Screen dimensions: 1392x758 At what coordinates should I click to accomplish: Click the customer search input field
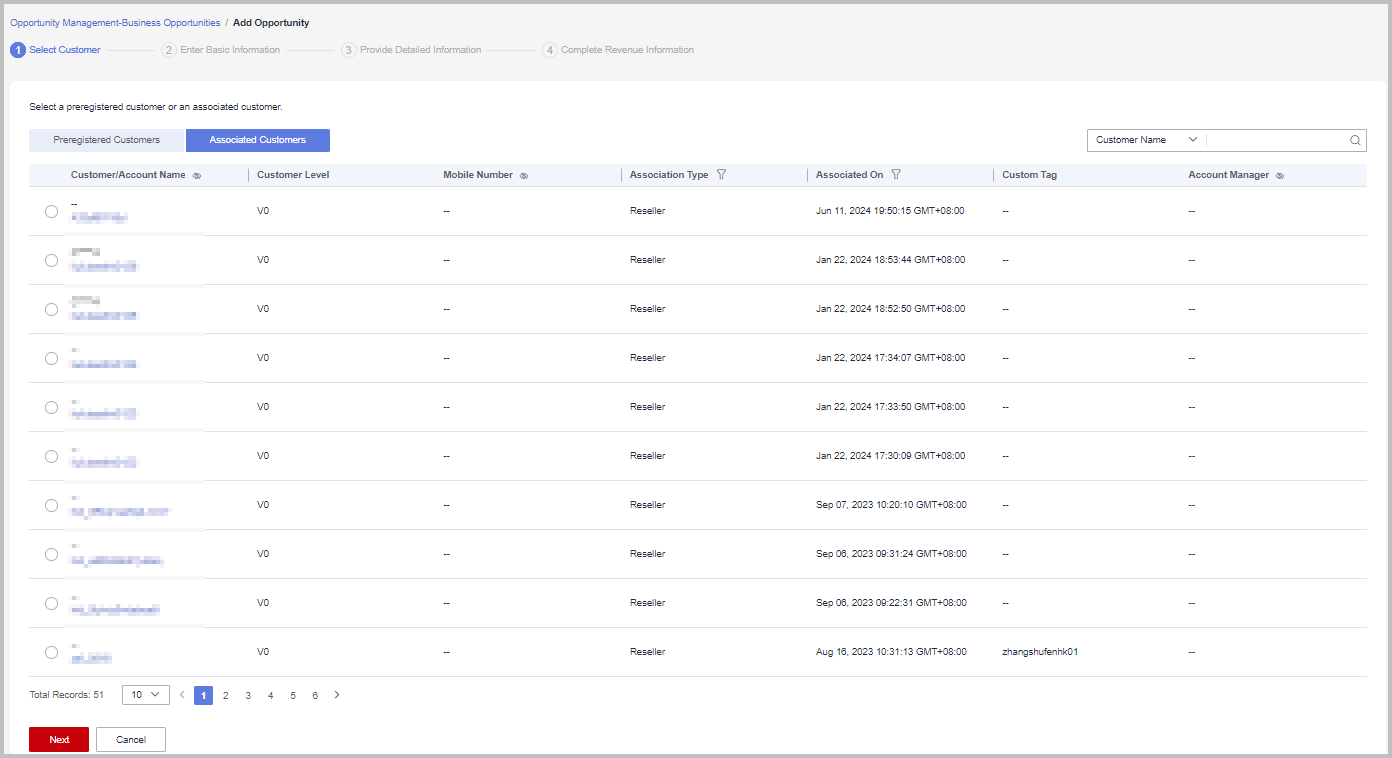(1277, 140)
